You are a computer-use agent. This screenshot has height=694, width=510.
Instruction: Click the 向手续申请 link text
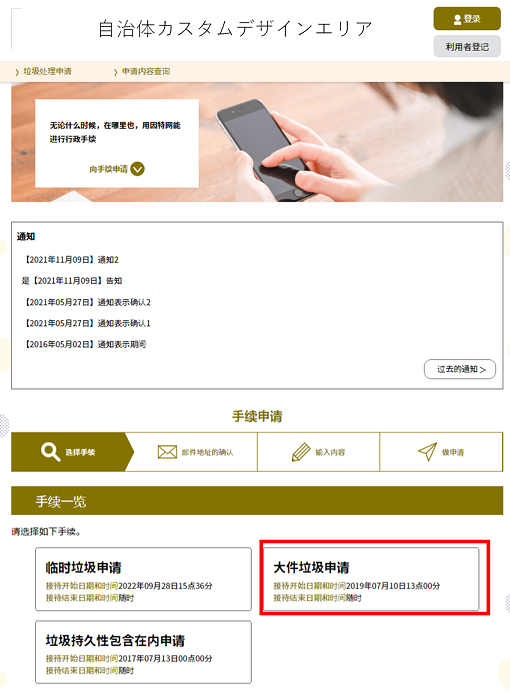pyautogui.click(x=108, y=169)
